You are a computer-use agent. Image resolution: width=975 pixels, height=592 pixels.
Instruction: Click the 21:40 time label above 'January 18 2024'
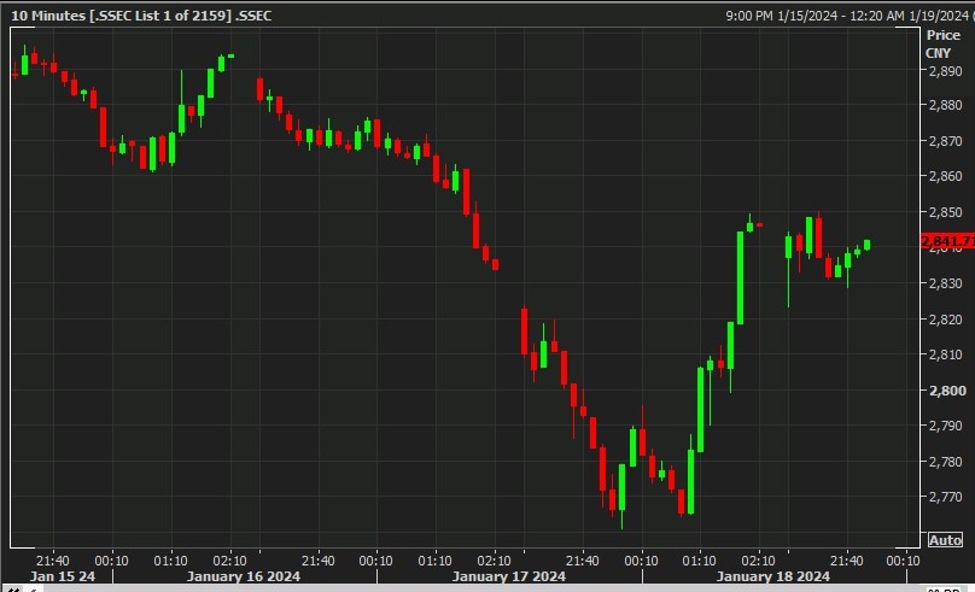[x=847, y=561]
